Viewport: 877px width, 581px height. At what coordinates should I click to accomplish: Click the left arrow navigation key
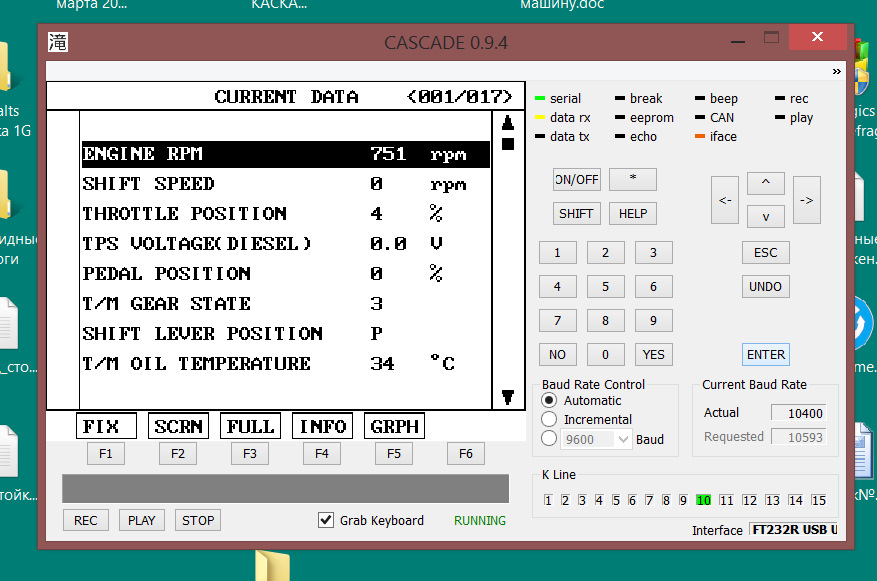[x=725, y=200]
